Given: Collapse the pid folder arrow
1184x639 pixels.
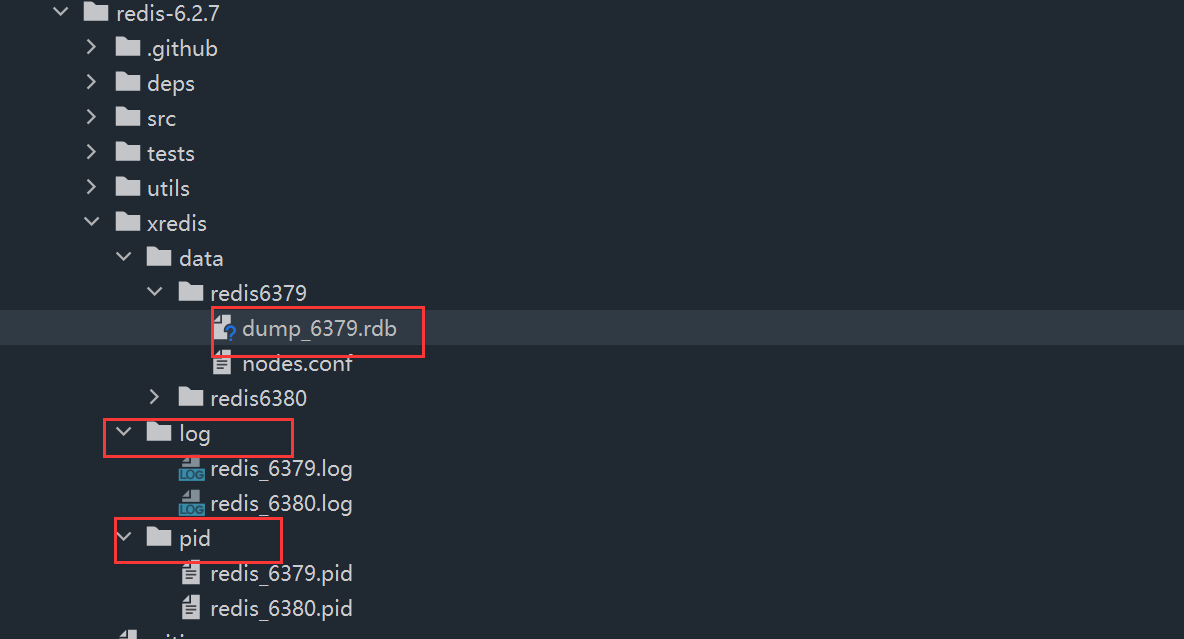Looking at the screenshot, I should (x=123, y=538).
